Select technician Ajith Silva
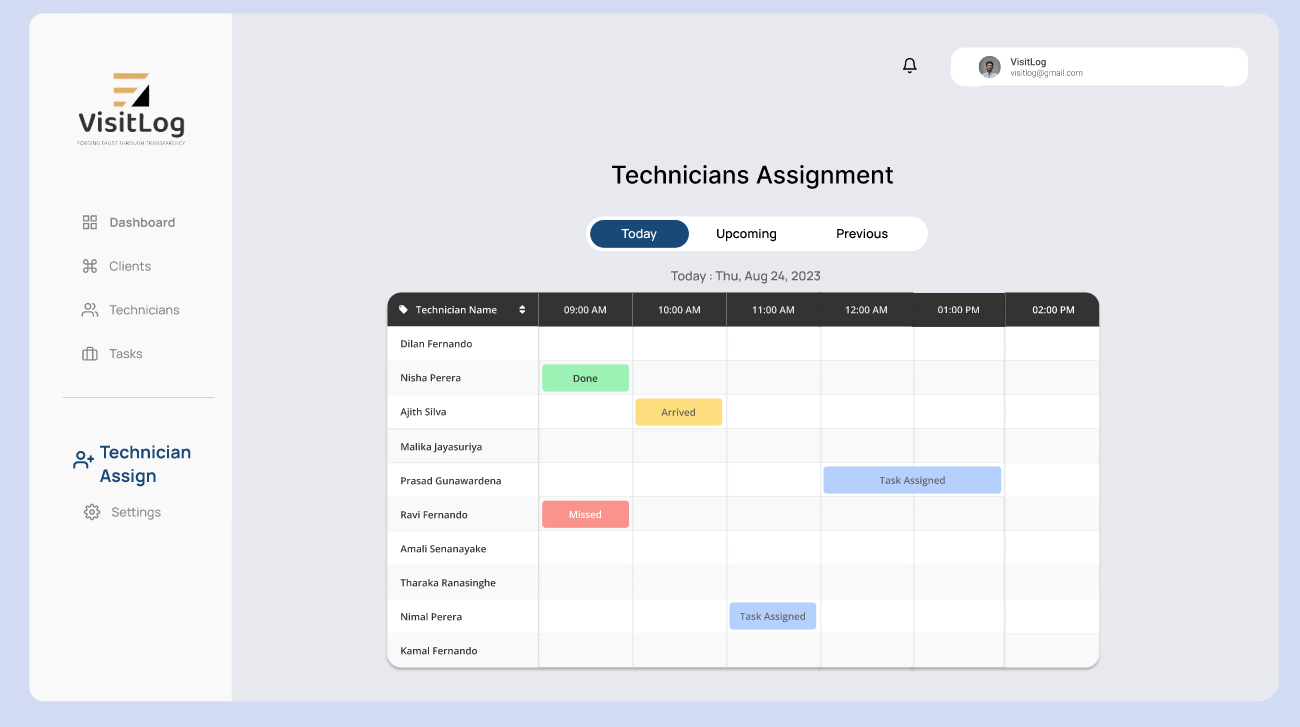 (x=423, y=412)
